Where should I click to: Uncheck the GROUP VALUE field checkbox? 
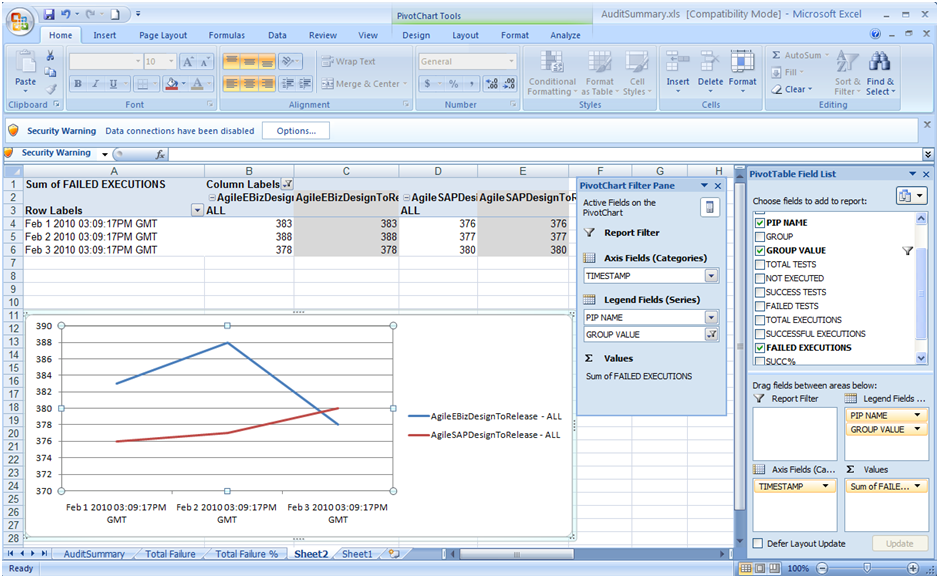point(760,251)
